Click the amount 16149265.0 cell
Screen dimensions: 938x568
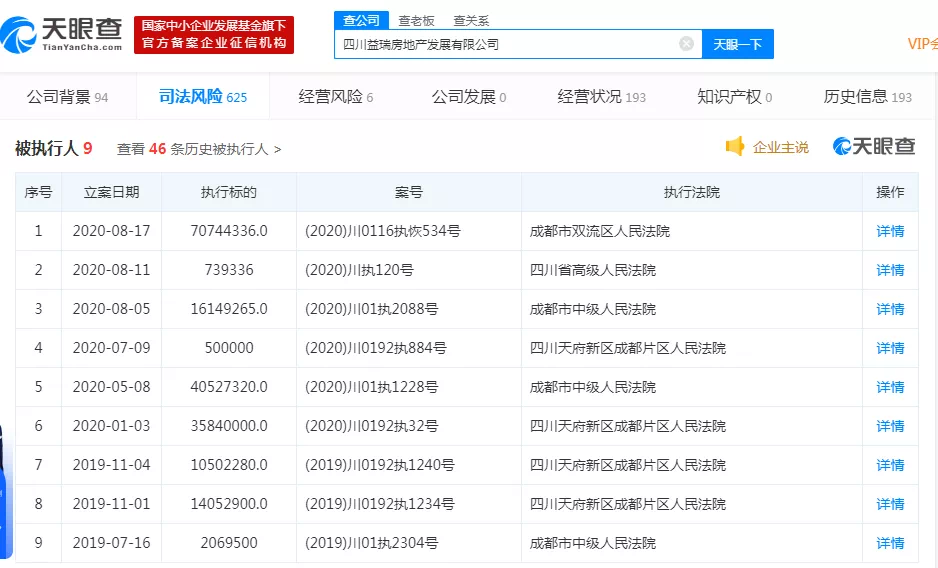click(229, 309)
